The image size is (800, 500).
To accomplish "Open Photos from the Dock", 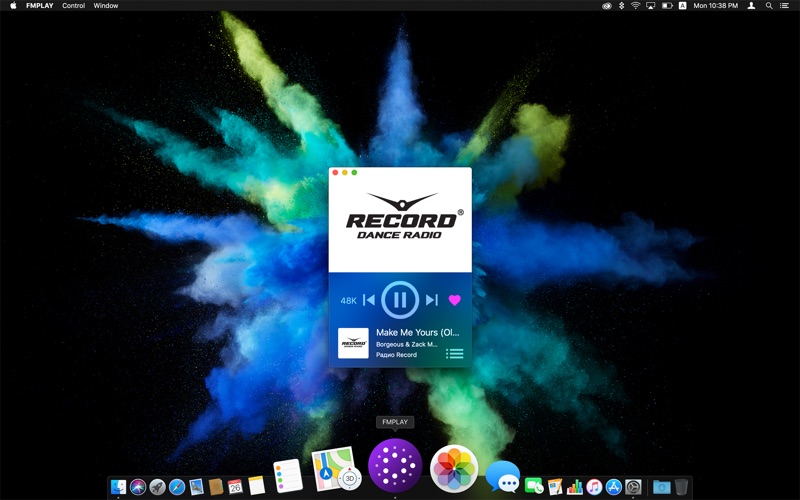I will pos(454,469).
